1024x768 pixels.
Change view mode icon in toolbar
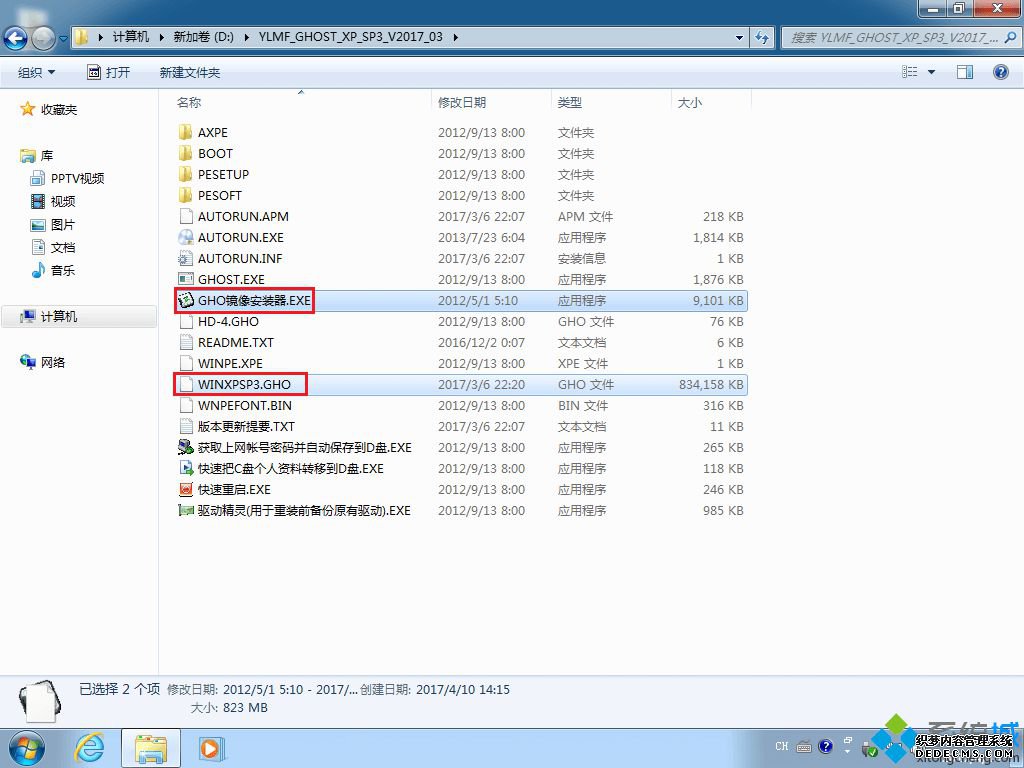(909, 72)
